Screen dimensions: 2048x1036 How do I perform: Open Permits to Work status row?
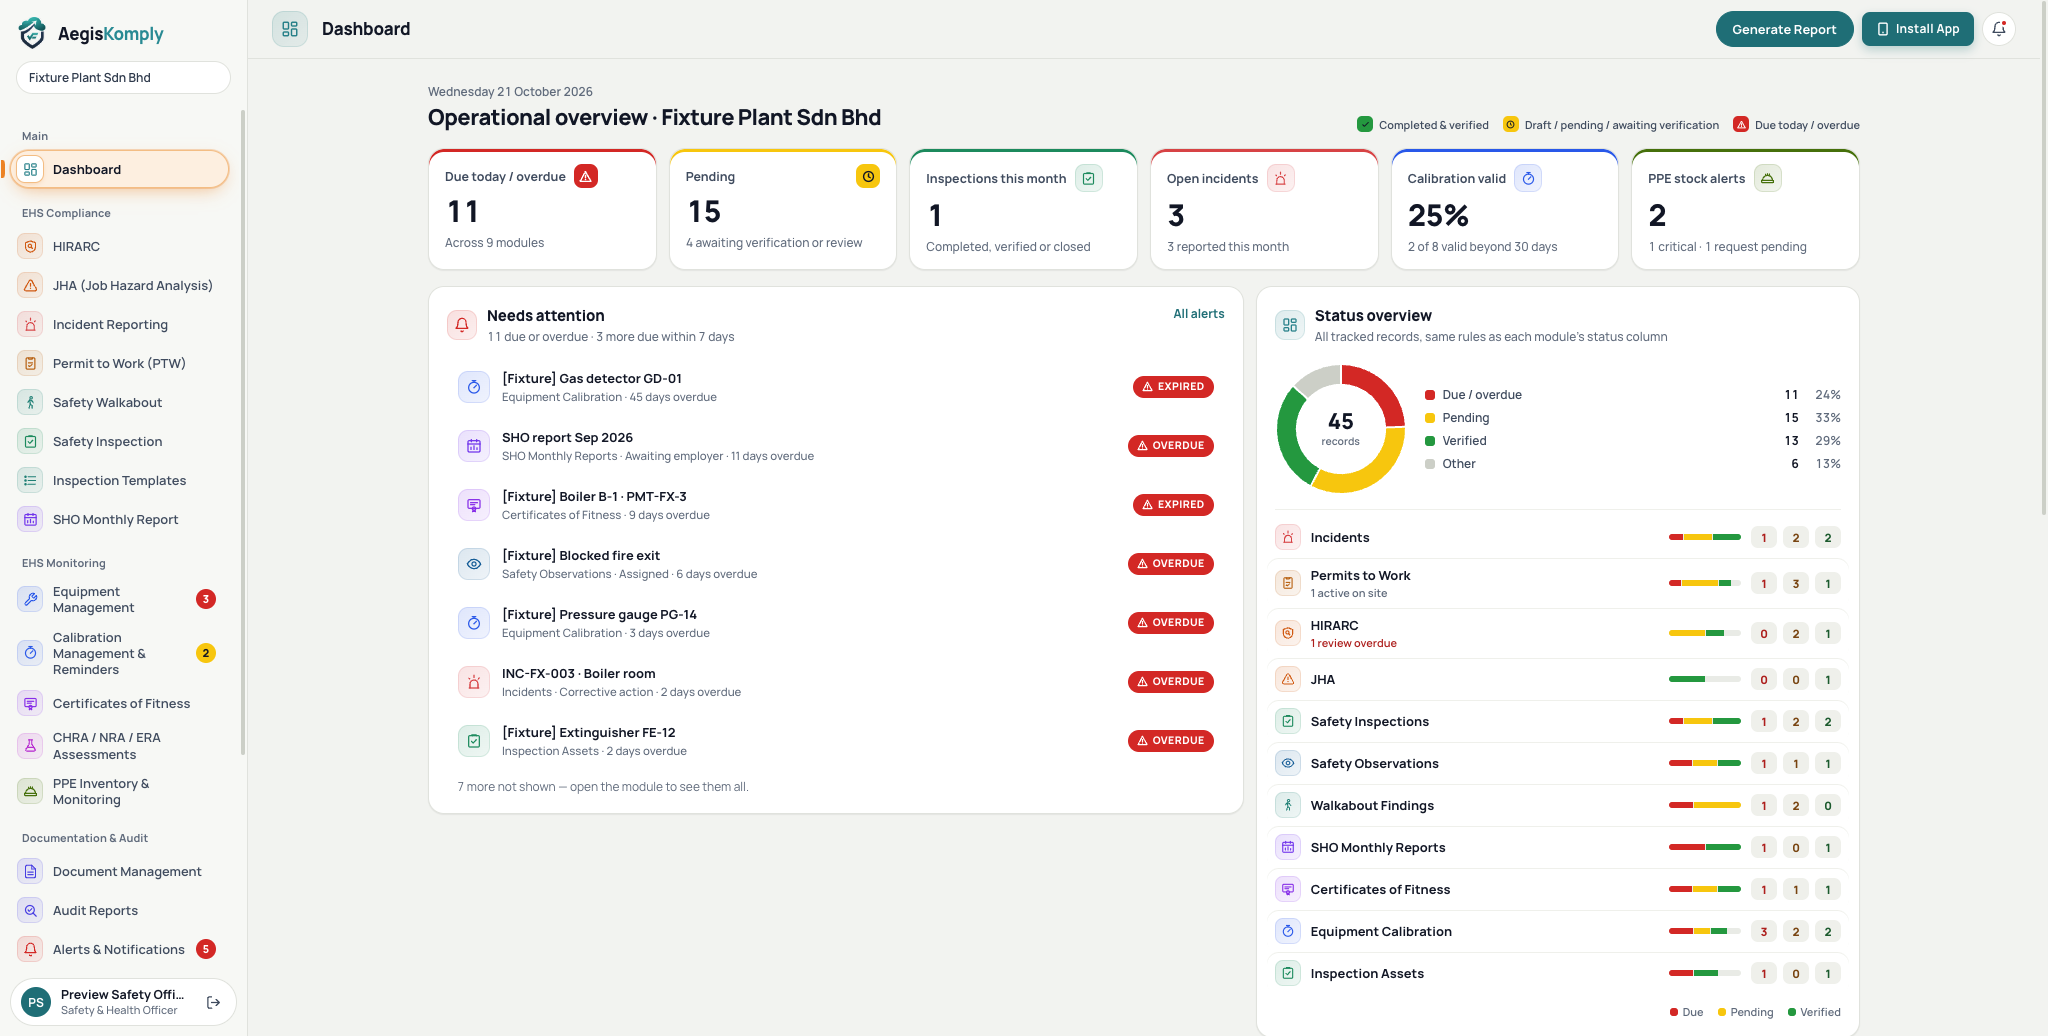click(x=1557, y=584)
